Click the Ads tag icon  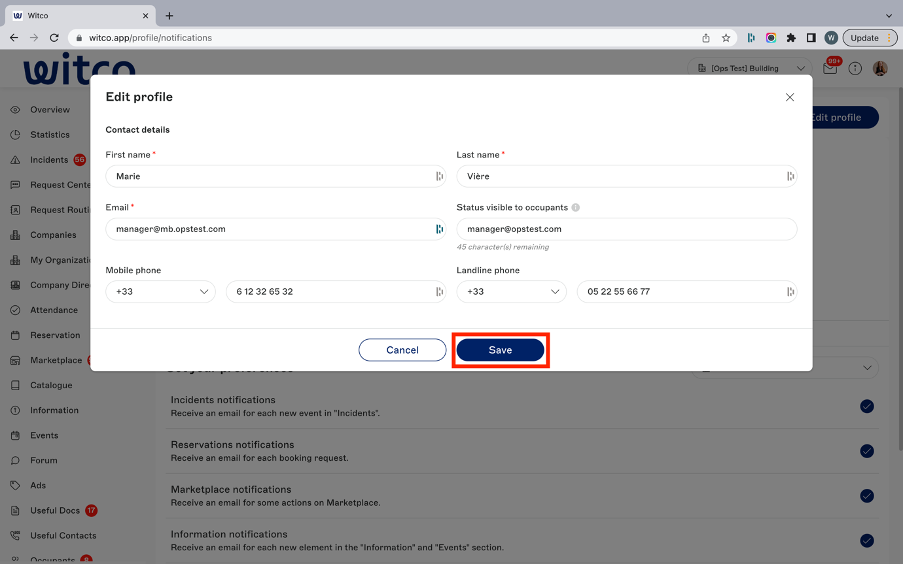click(x=16, y=486)
